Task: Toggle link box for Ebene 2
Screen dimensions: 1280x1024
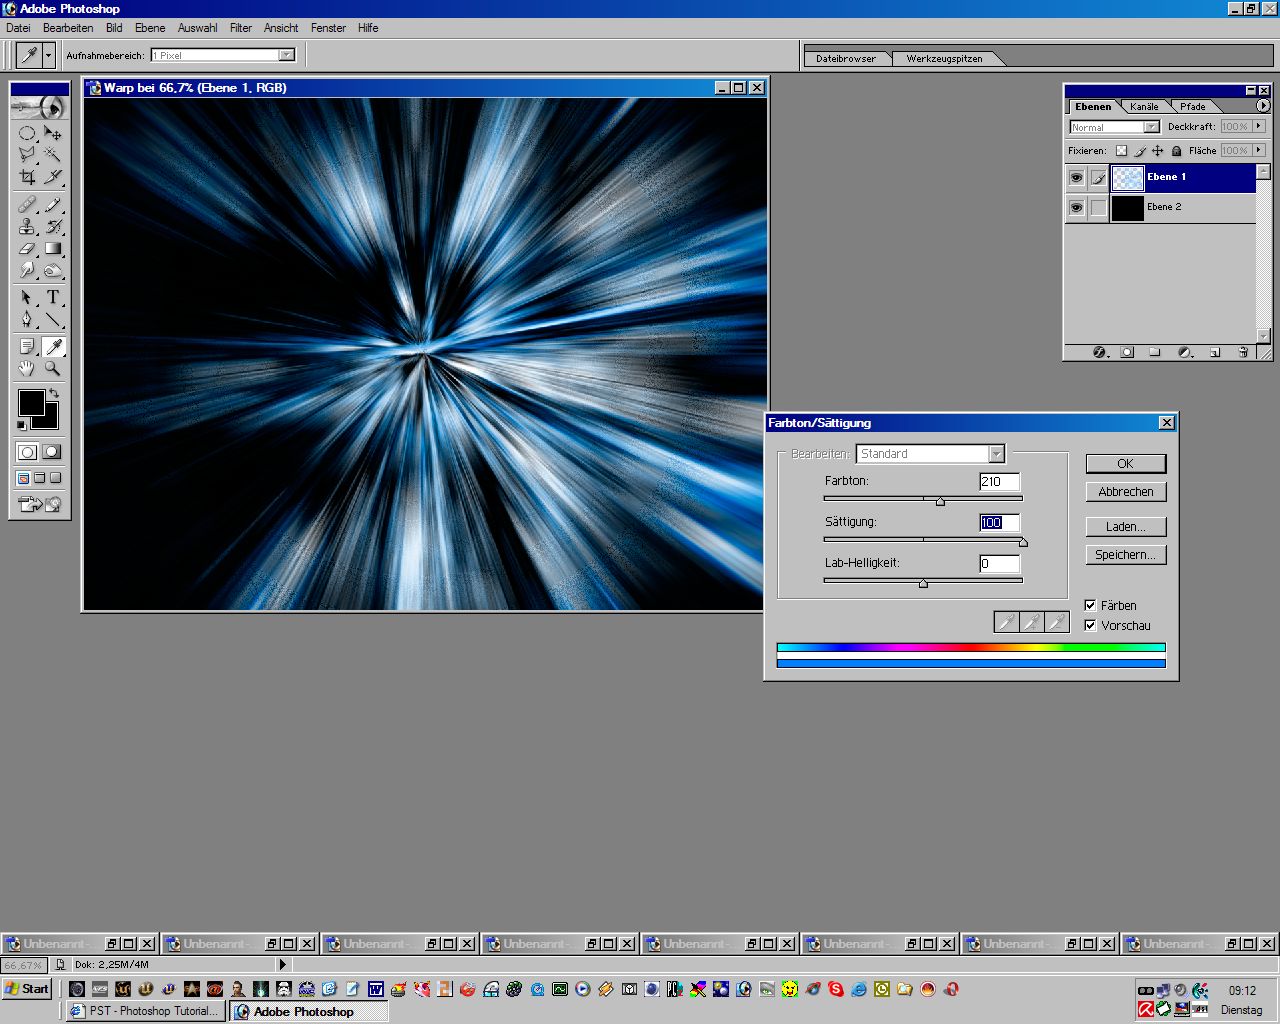Action: 1098,208
